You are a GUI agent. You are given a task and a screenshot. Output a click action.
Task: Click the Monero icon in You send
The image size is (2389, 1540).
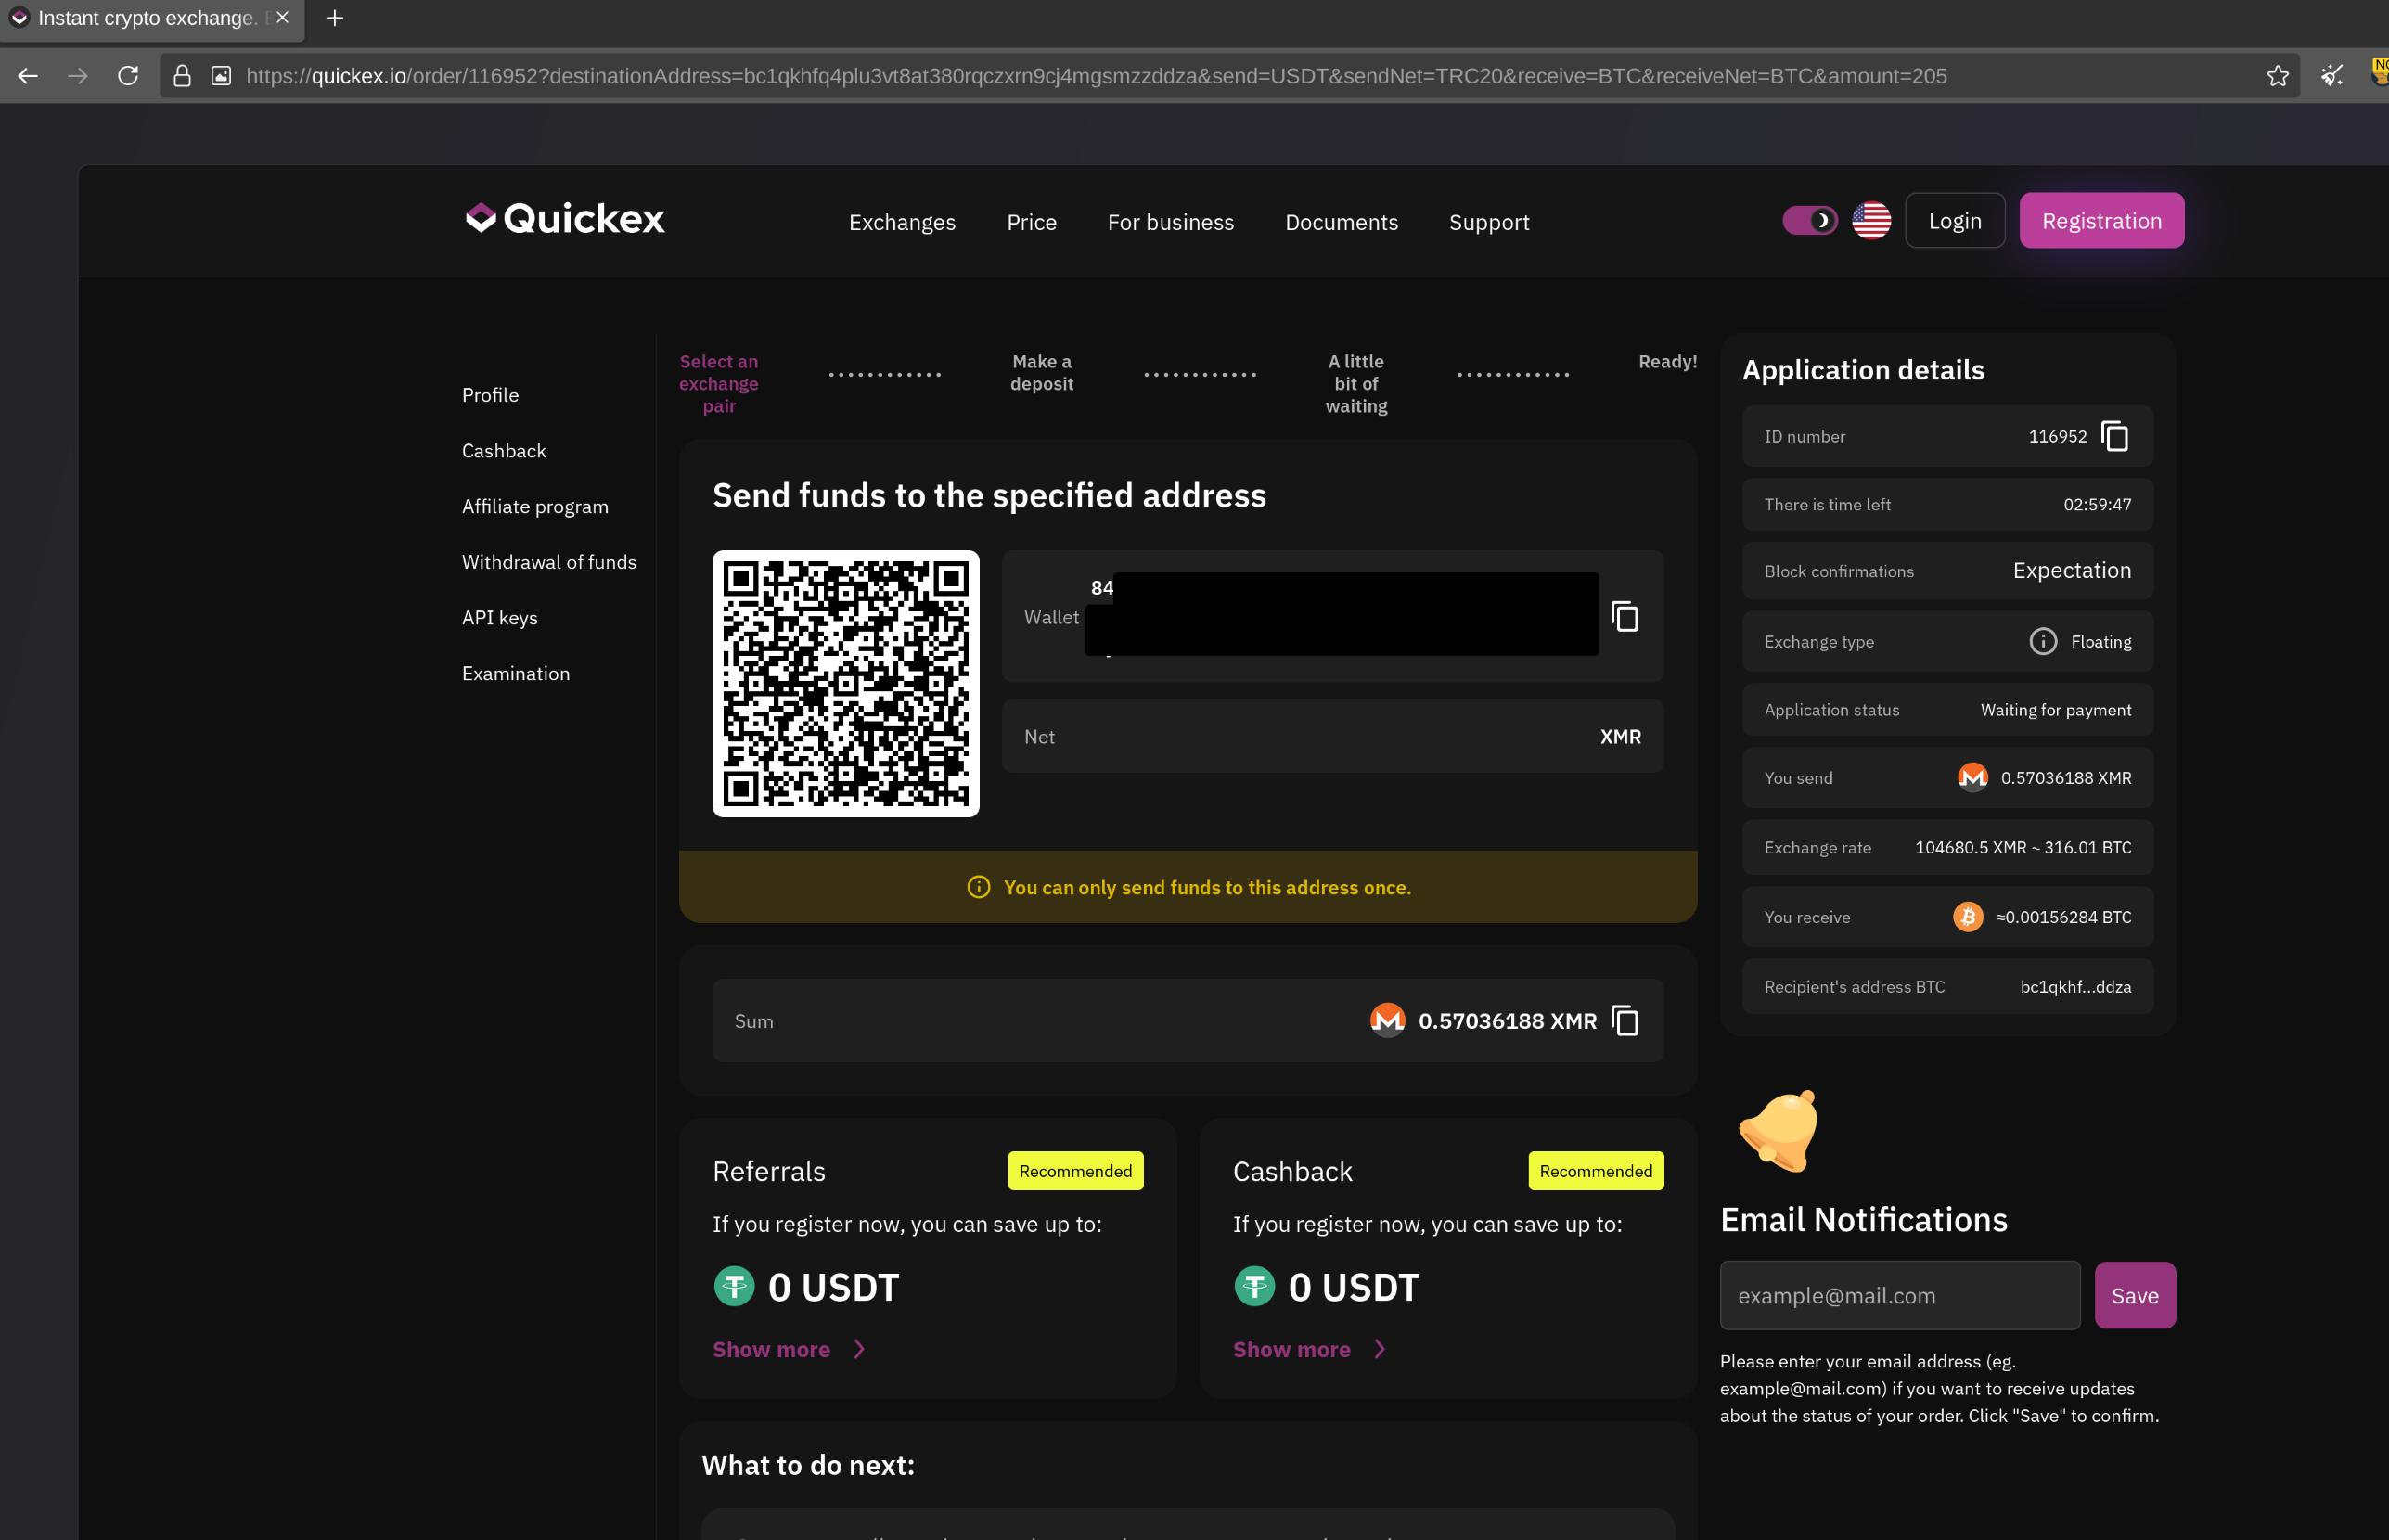(1972, 778)
